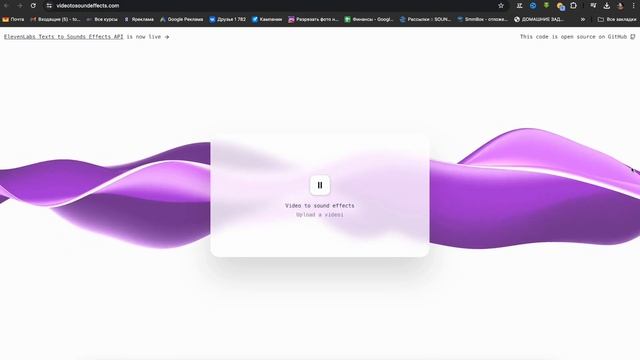Open the Почта bookmark
Screen dimensions: 640x360
(13, 19)
